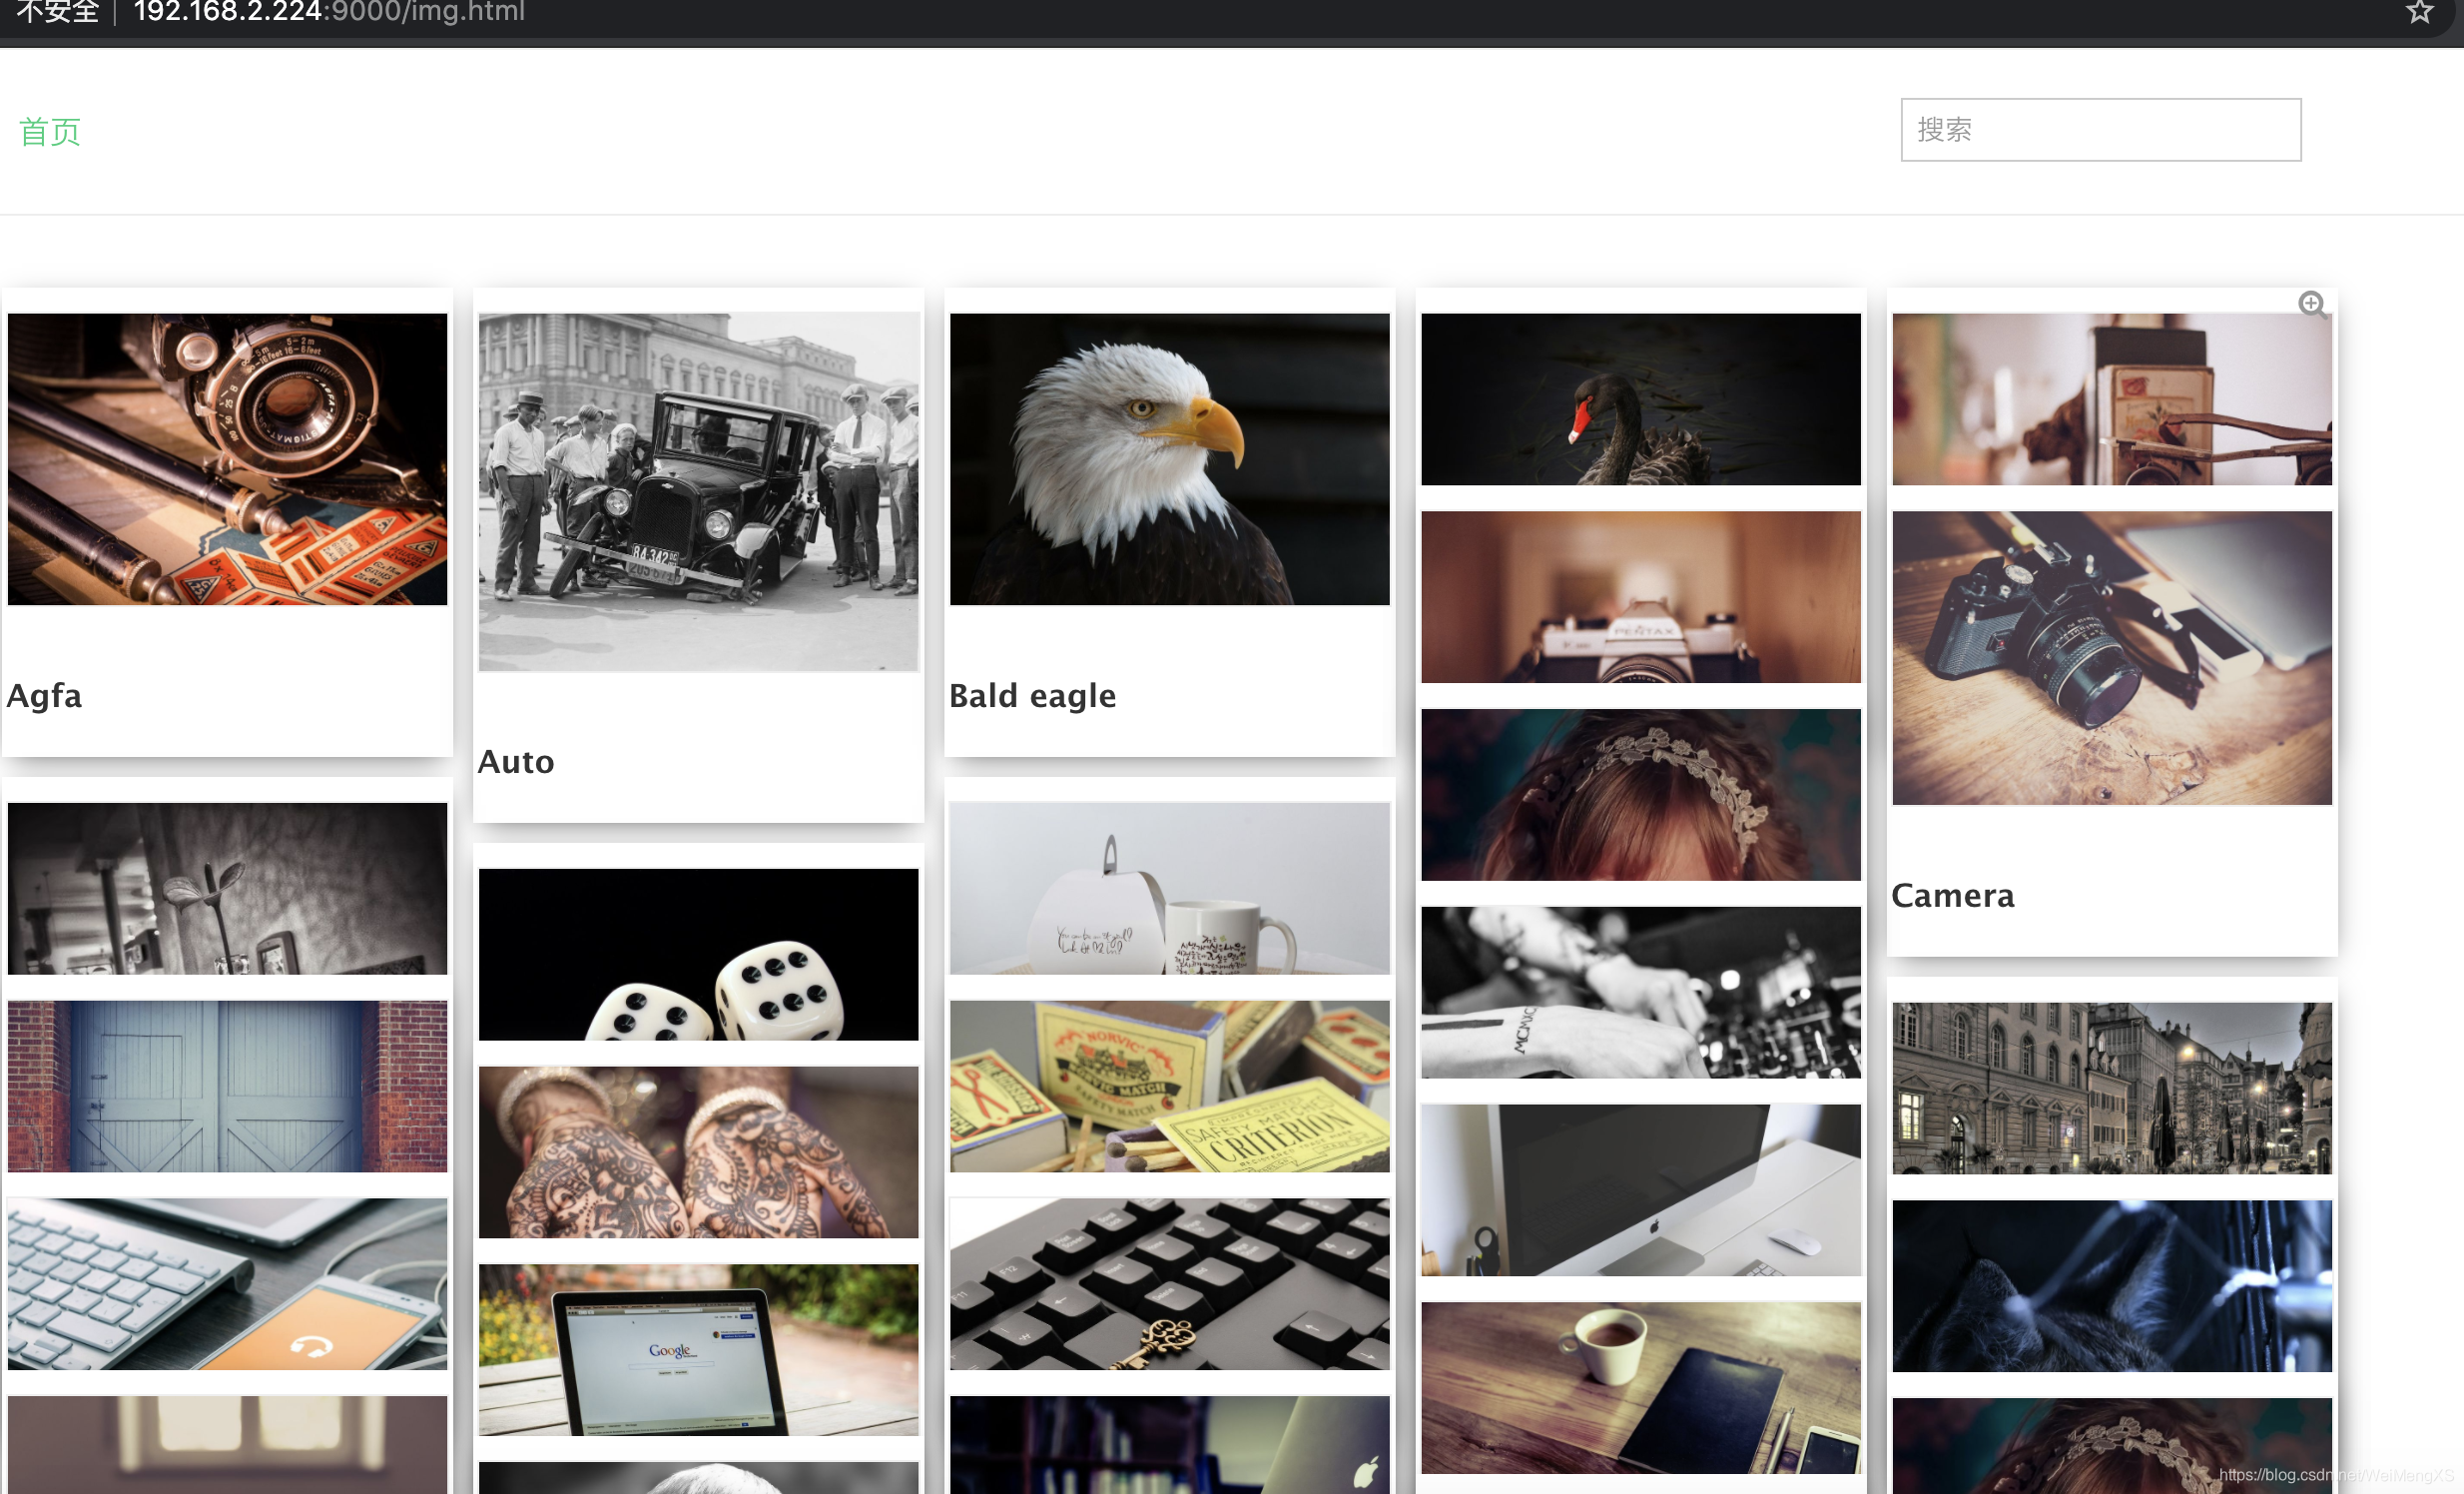The height and width of the screenshot is (1494, 2464).
Task: Open the black-and-white Auto car photo
Action: coord(698,491)
